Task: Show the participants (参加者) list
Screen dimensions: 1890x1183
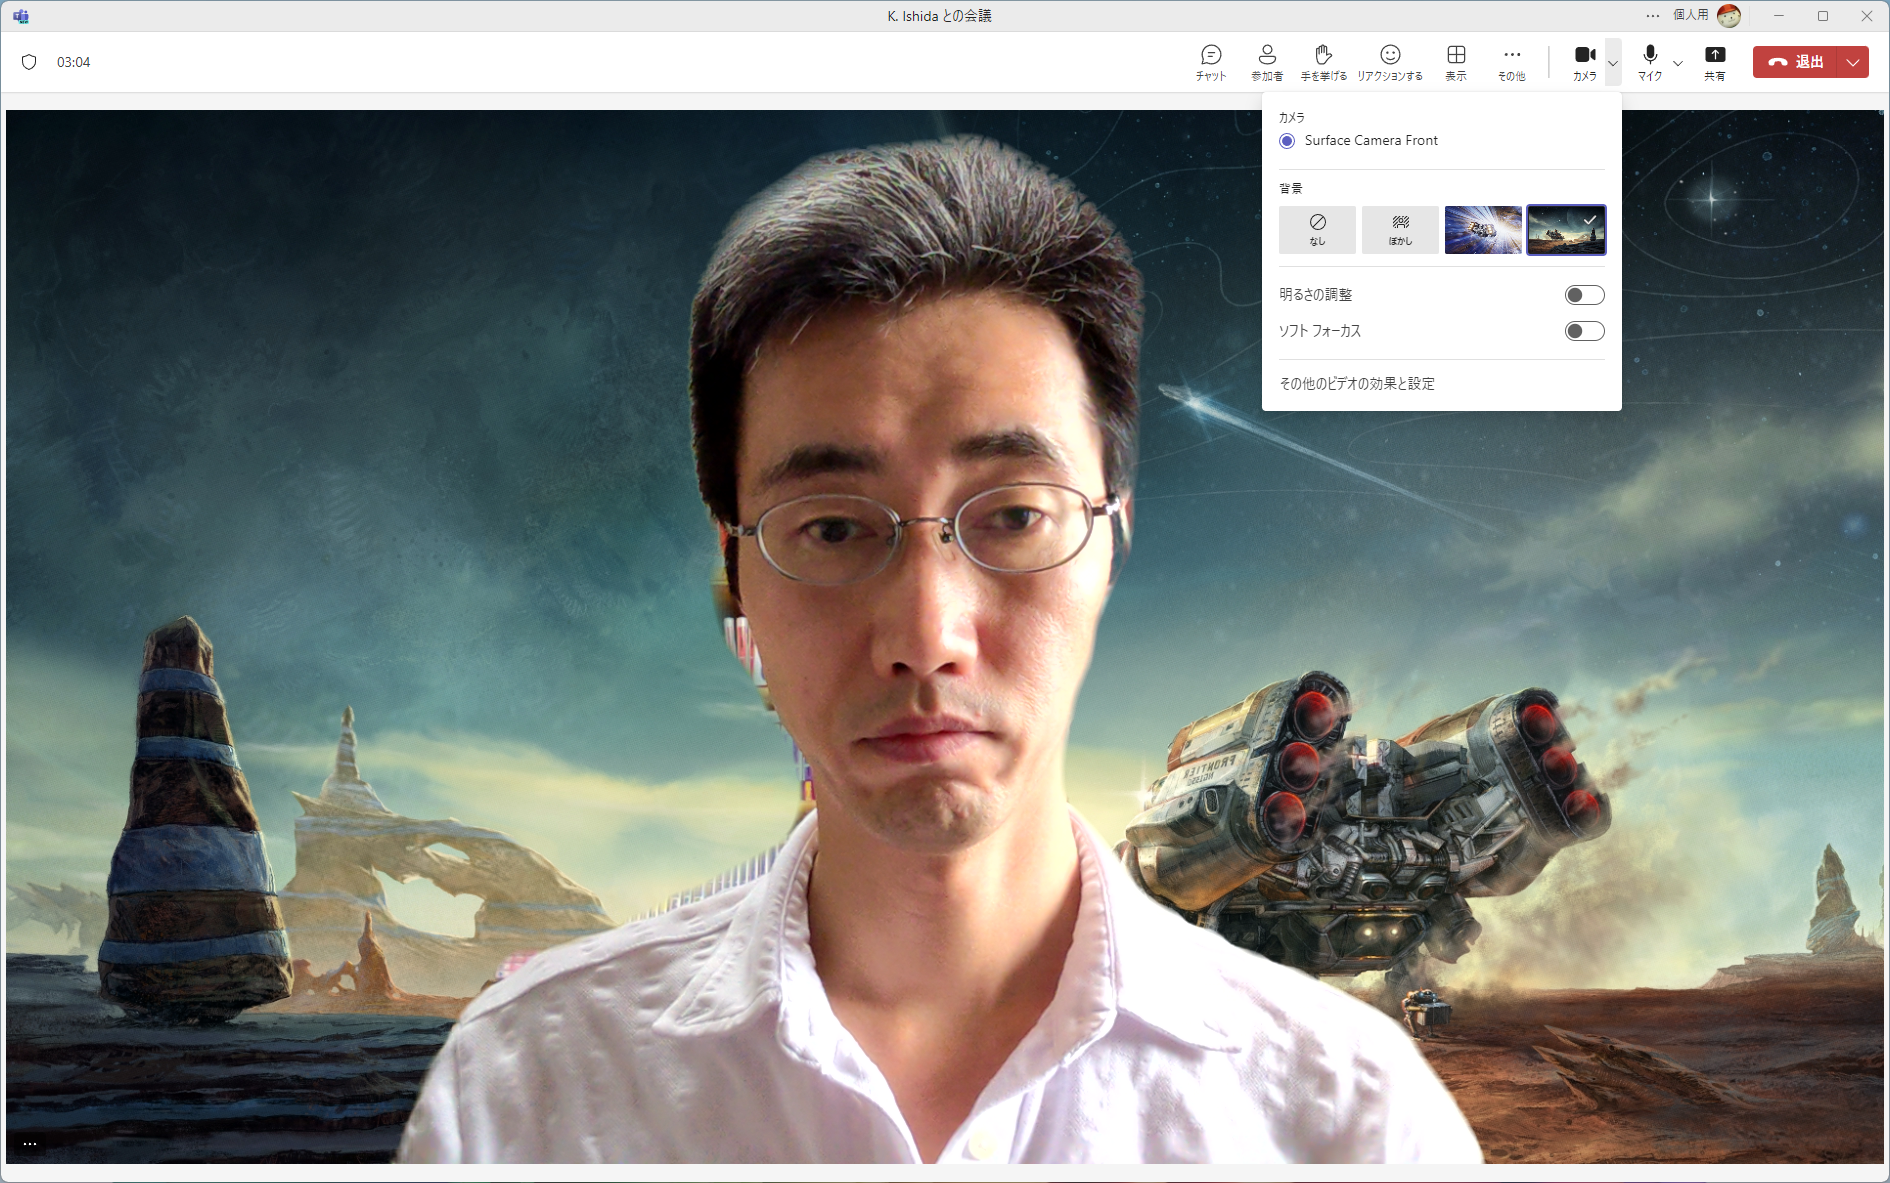Action: point(1267,62)
